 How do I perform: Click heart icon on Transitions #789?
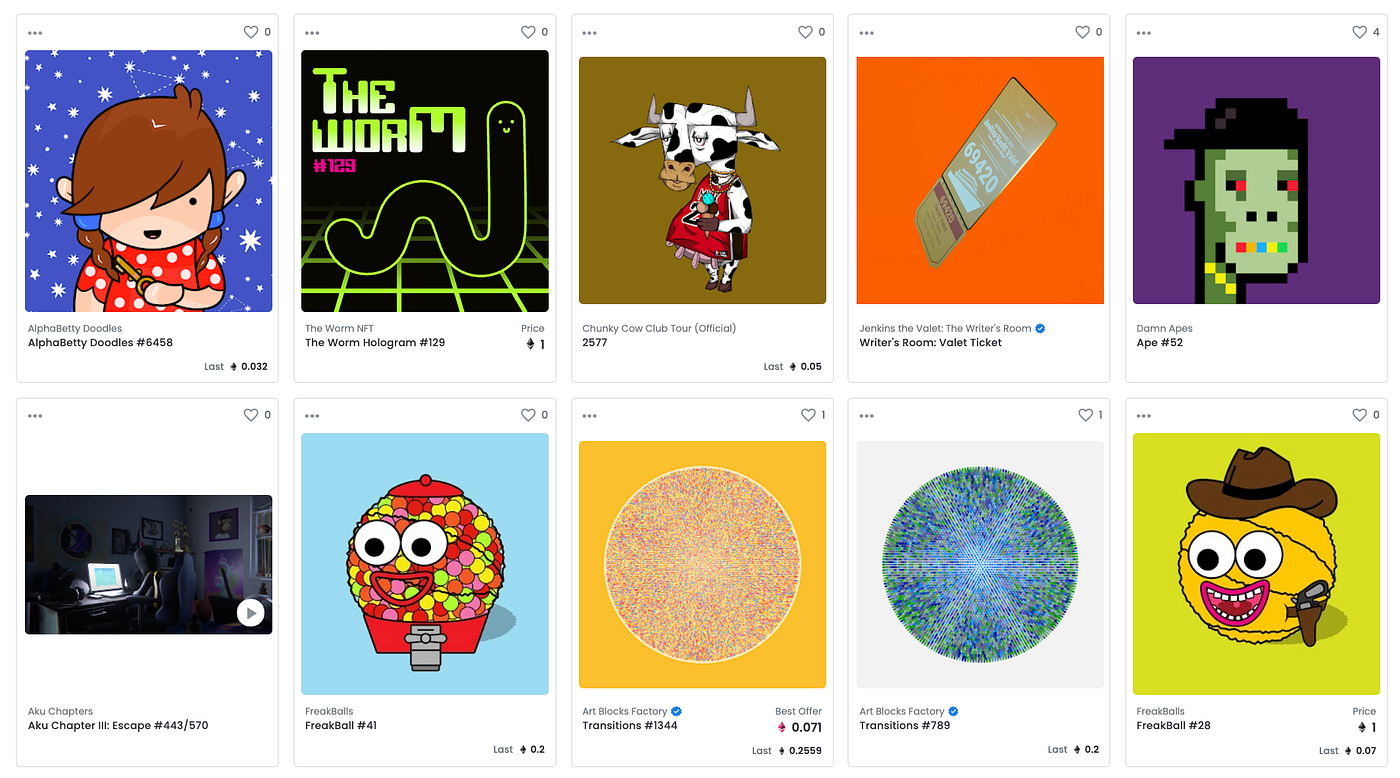[x=1085, y=415]
